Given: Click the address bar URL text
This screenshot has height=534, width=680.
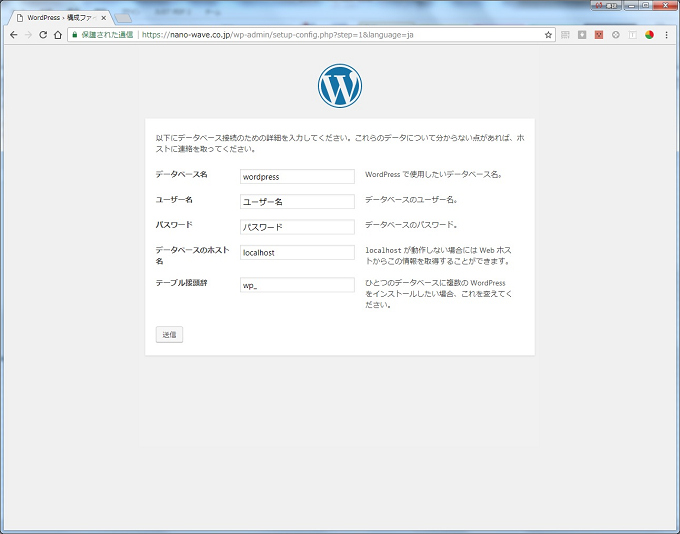Looking at the screenshot, I should pos(278,35).
